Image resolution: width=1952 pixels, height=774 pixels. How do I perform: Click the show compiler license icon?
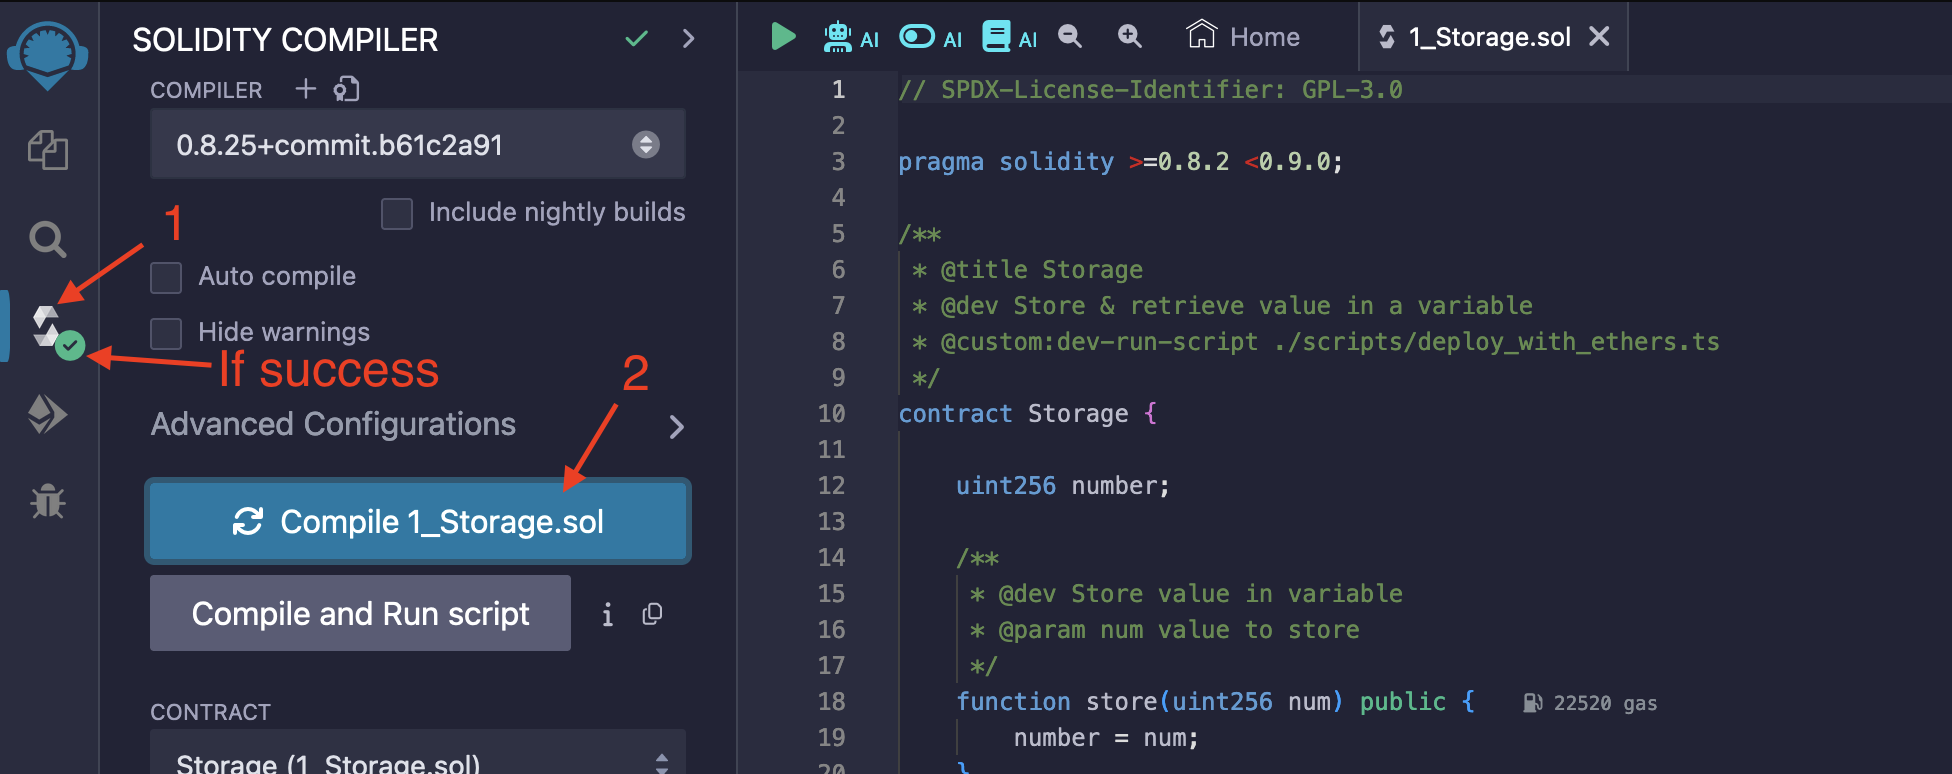pos(346,89)
